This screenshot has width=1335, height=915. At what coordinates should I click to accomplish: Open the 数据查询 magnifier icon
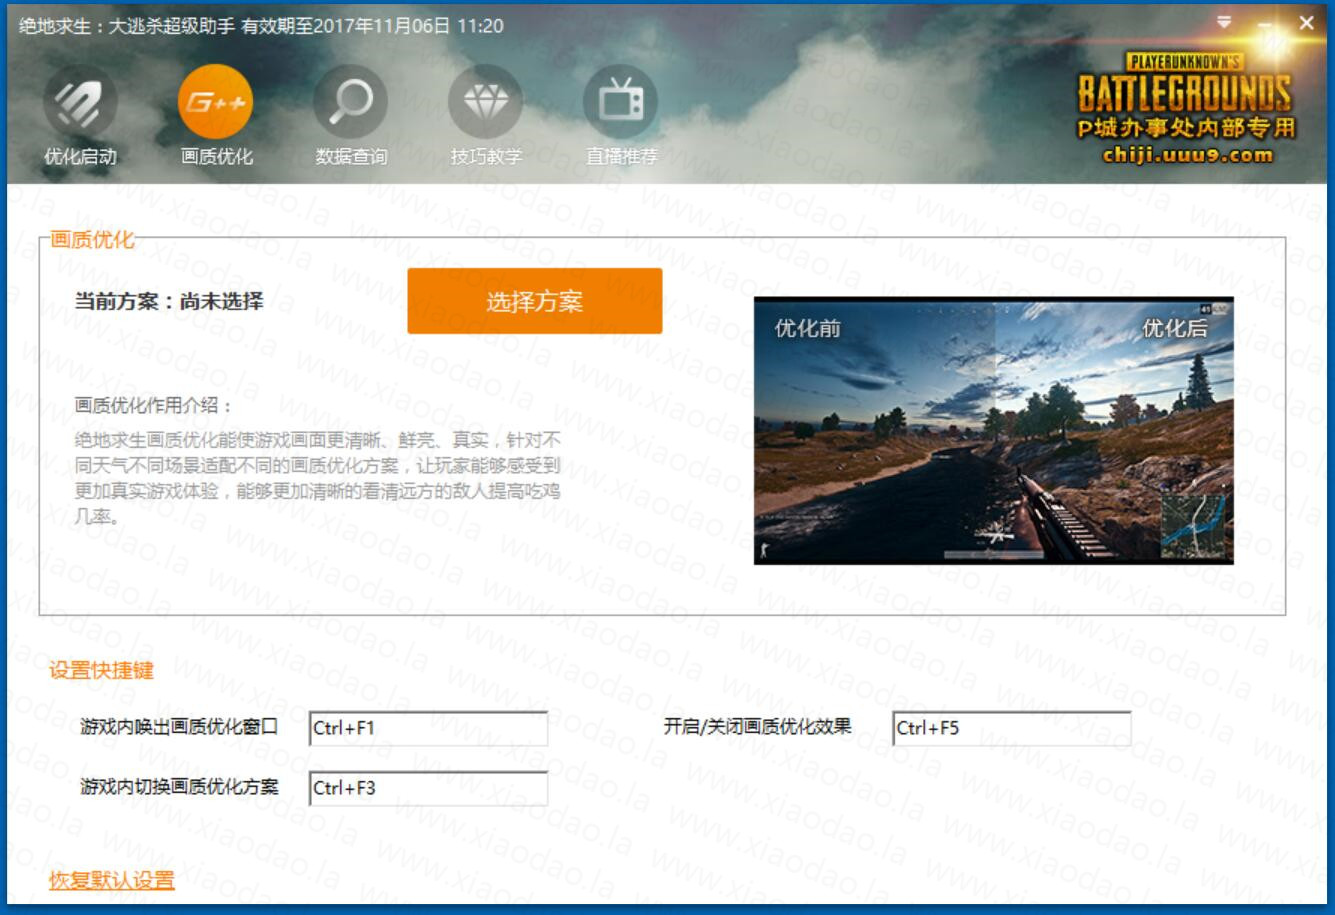click(351, 102)
